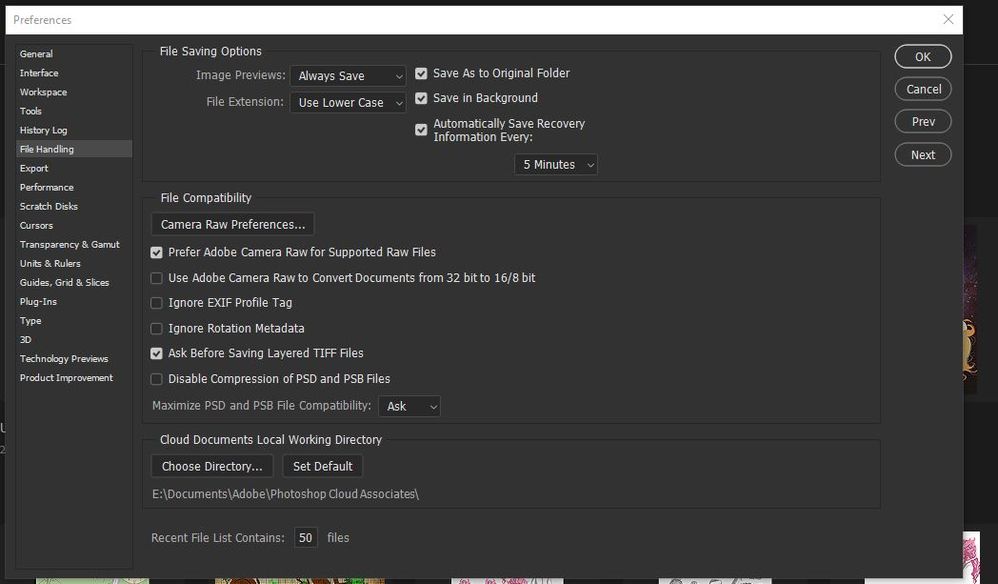Open Maximize PSD and PSB Compatibility dropdown
998x584 pixels.
point(409,407)
